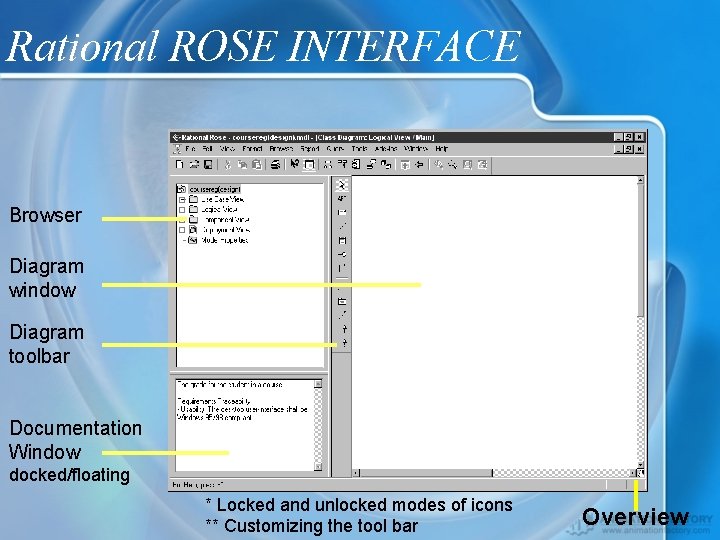Screen dimensions: 720x540
Task: Select Model Properties in browser
Action: click(225, 240)
